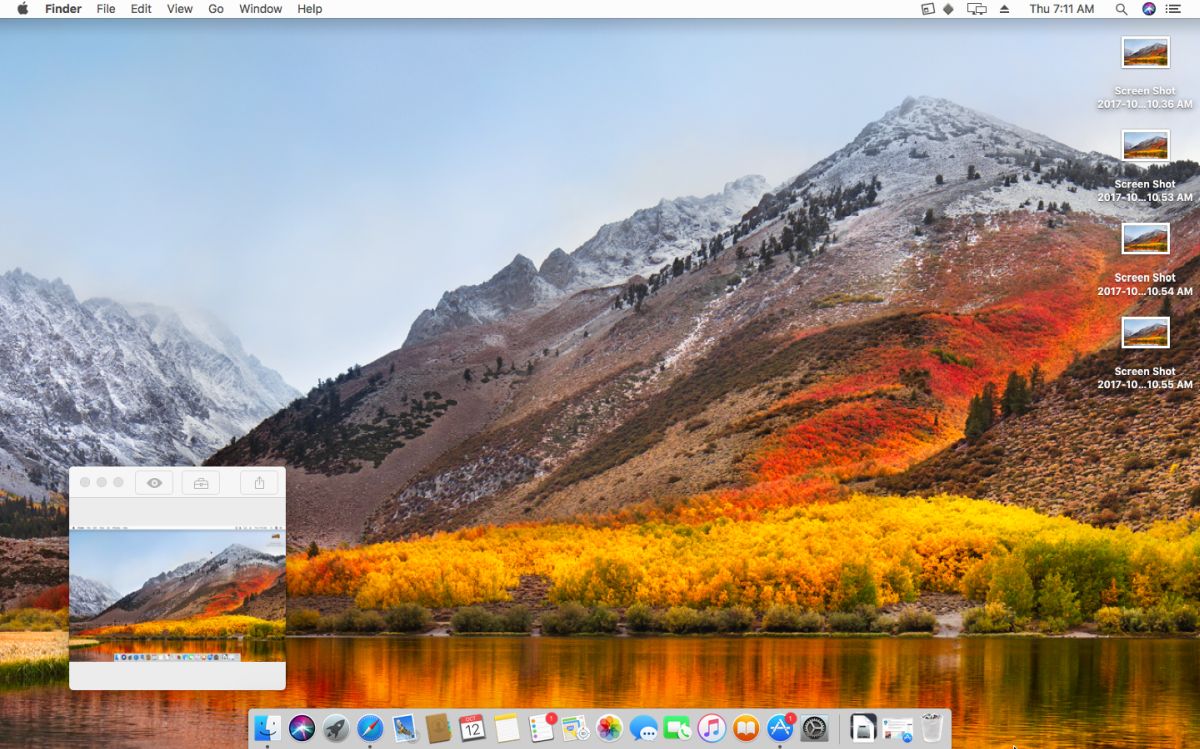
Task: Launch Siri from the Dock
Action: pyautogui.click(x=302, y=728)
